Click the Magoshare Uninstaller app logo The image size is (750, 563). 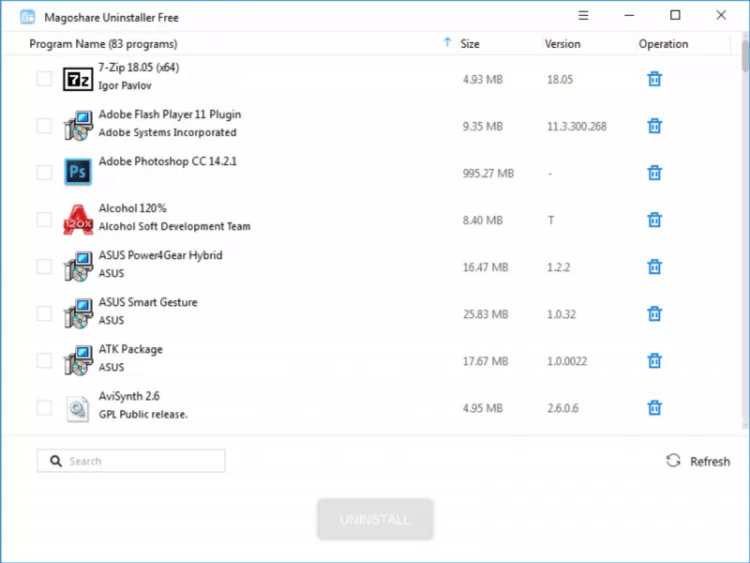point(27,17)
